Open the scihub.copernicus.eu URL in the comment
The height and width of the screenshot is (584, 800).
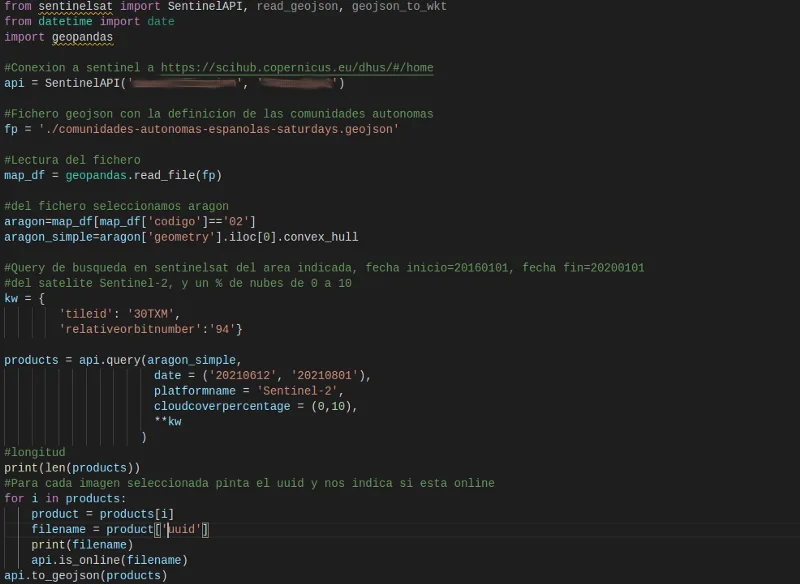coord(297,68)
